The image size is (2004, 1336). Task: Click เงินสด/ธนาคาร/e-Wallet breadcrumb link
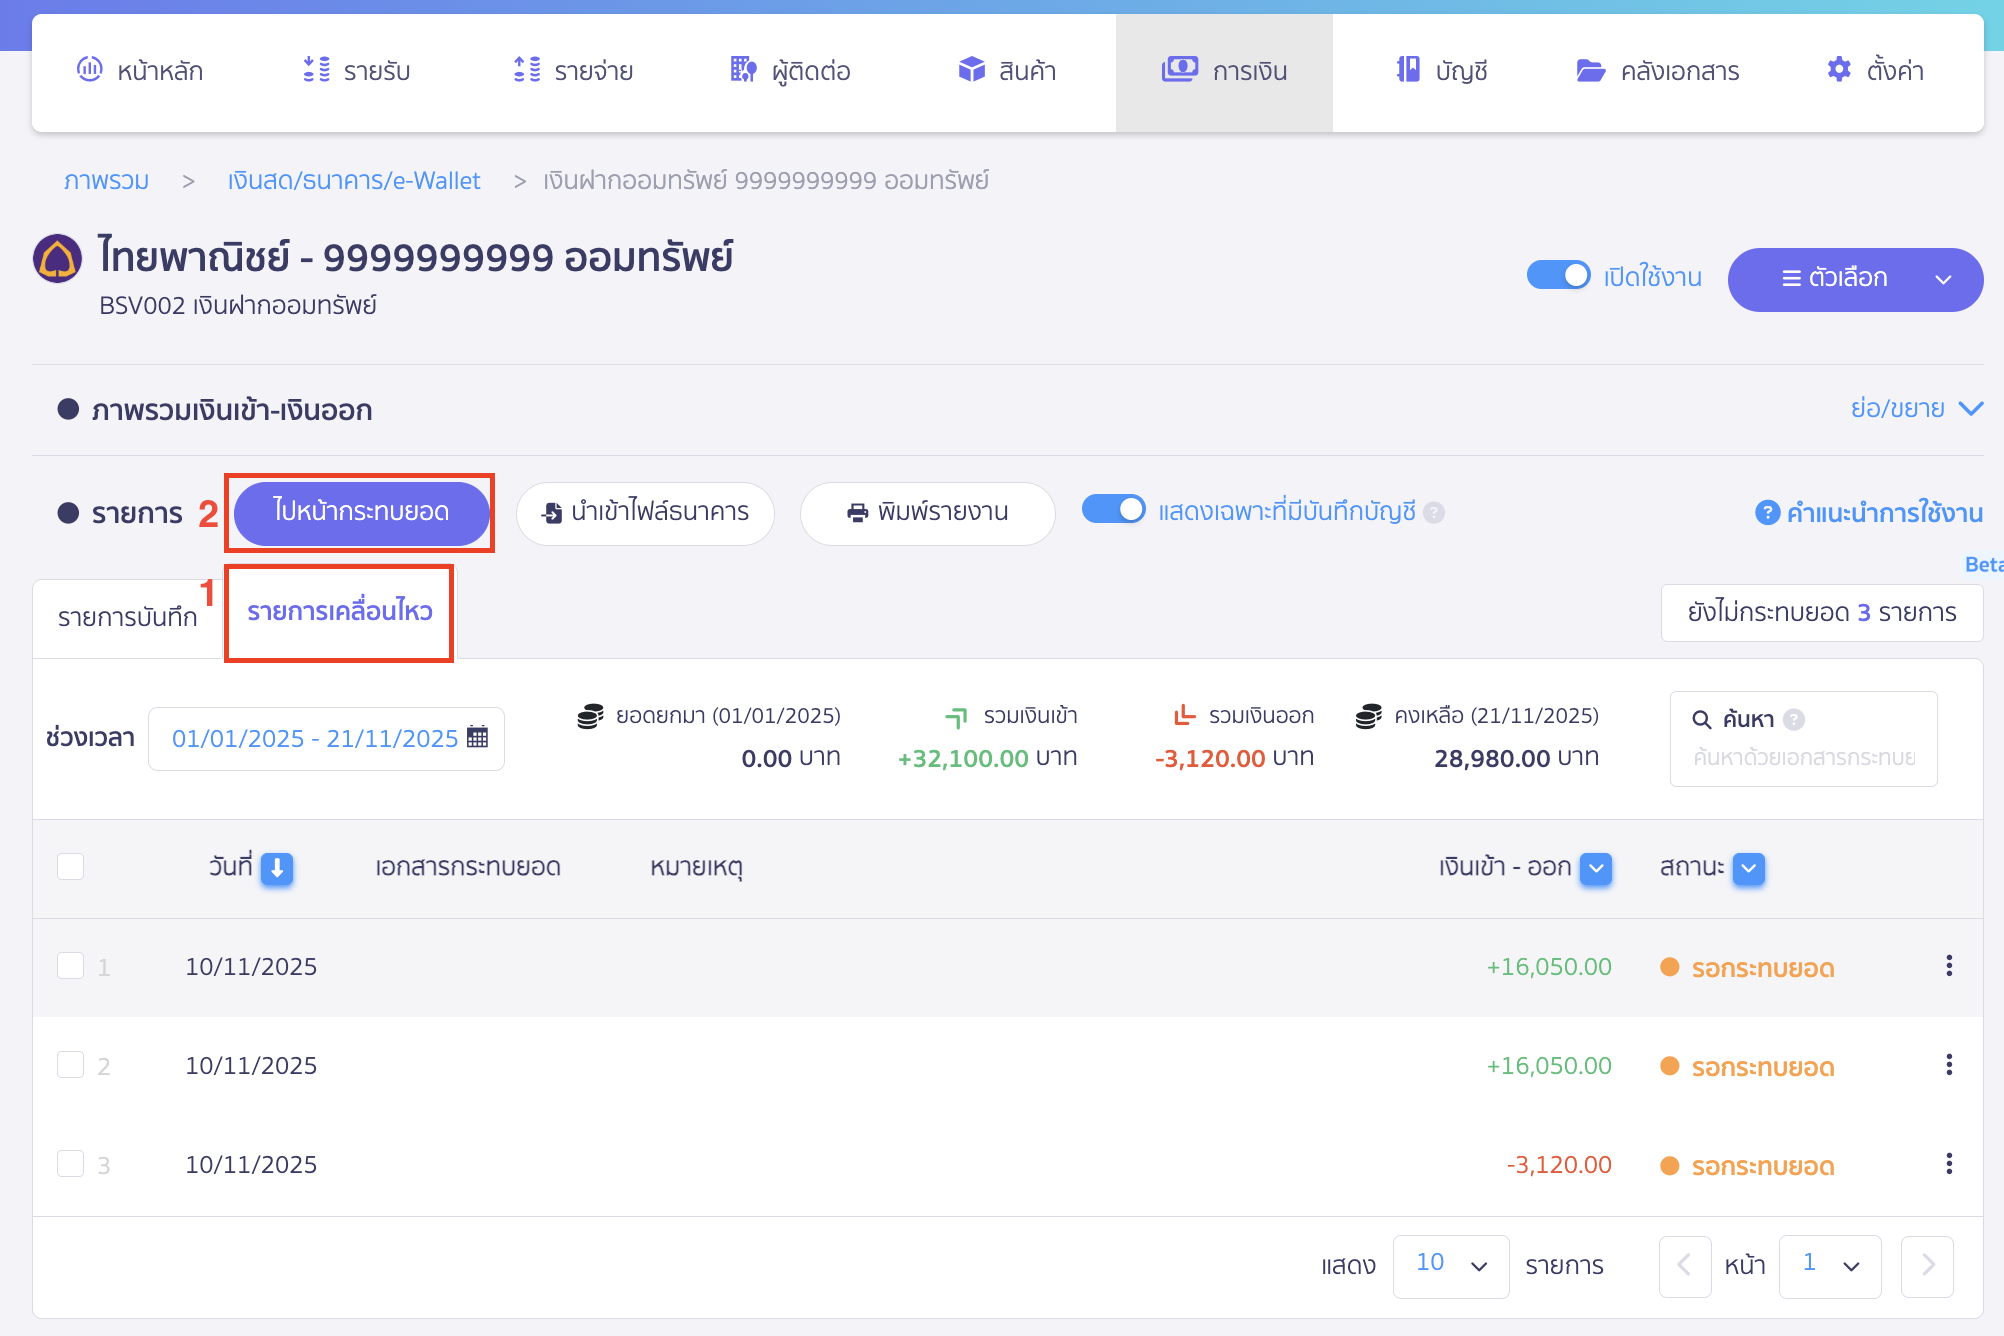coord(354,181)
